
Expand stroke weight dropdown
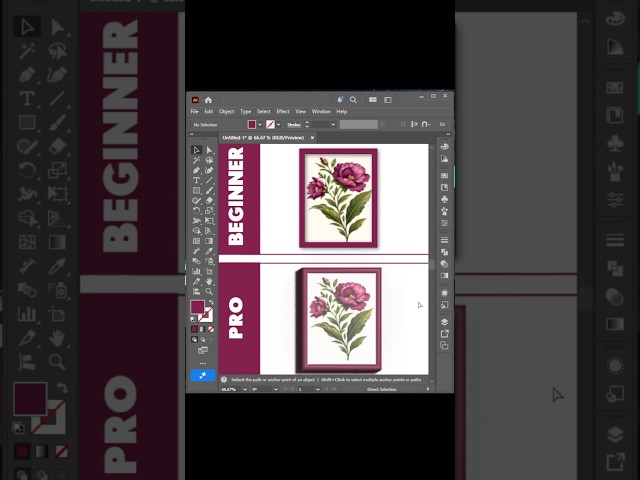pos(333,124)
